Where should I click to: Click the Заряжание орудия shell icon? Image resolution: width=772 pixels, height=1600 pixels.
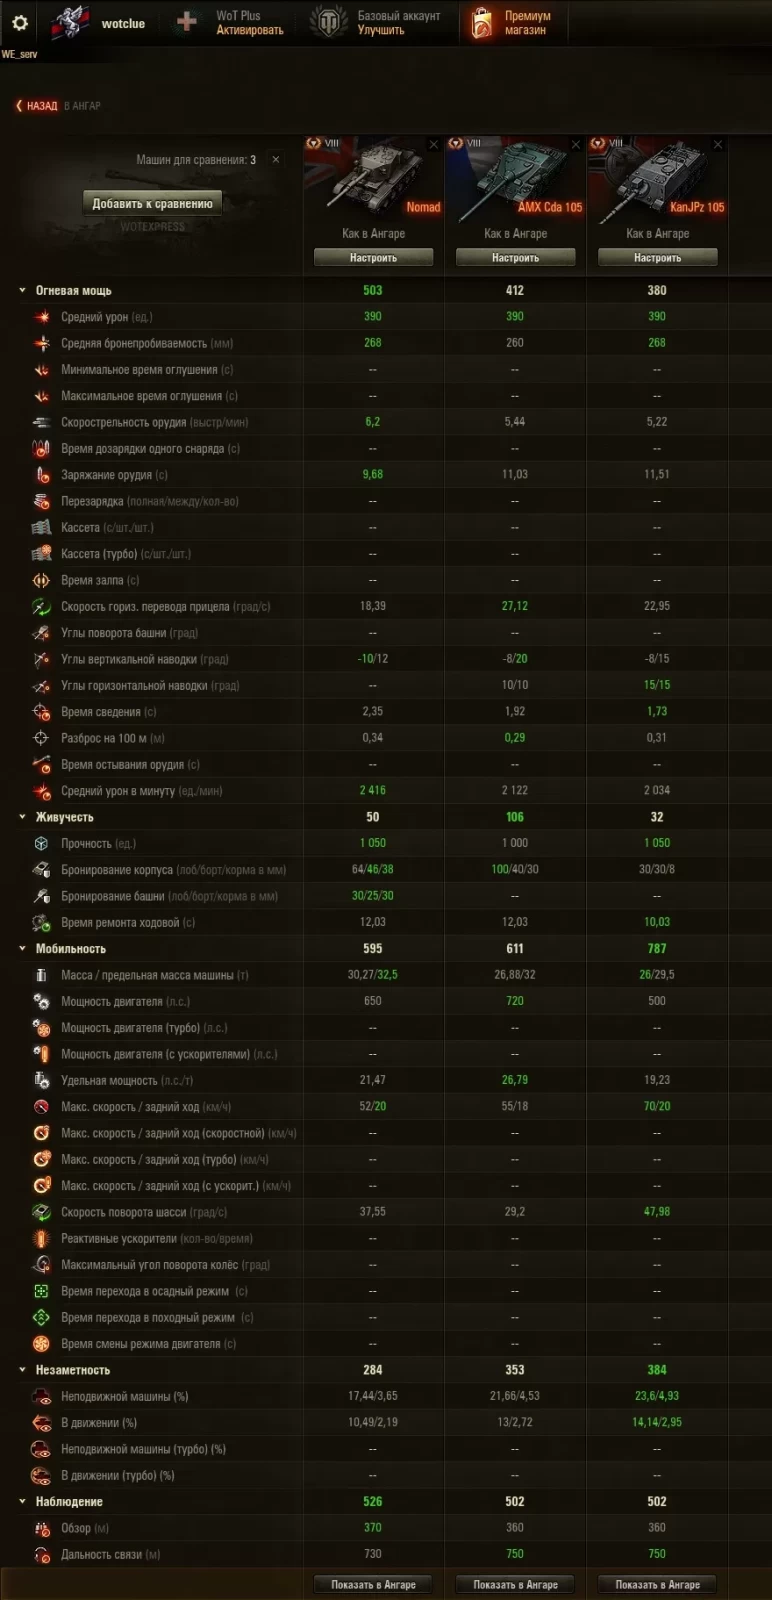(42, 475)
